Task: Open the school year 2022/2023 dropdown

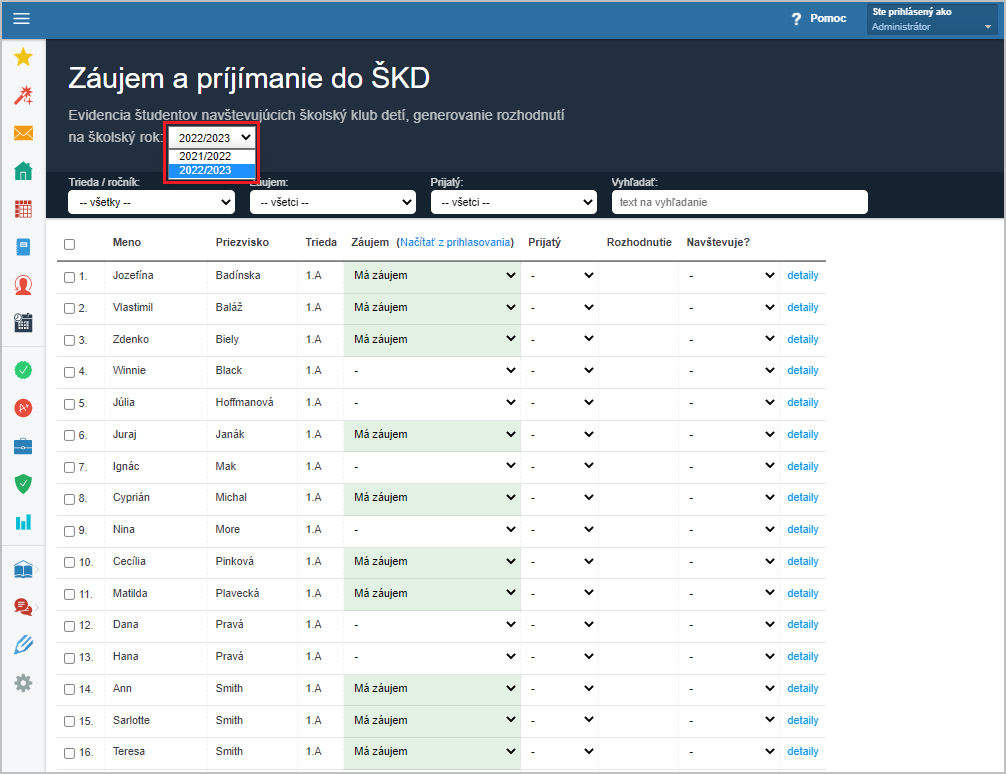Action: [212, 137]
